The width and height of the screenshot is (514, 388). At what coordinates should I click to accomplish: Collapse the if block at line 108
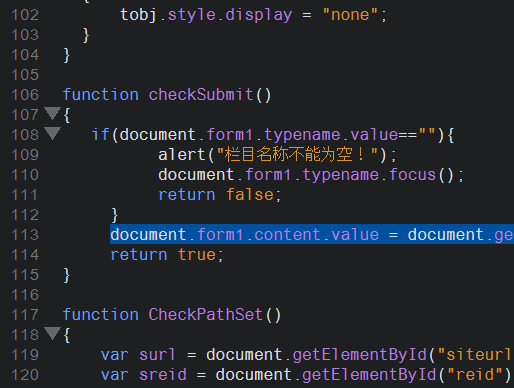pos(52,134)
